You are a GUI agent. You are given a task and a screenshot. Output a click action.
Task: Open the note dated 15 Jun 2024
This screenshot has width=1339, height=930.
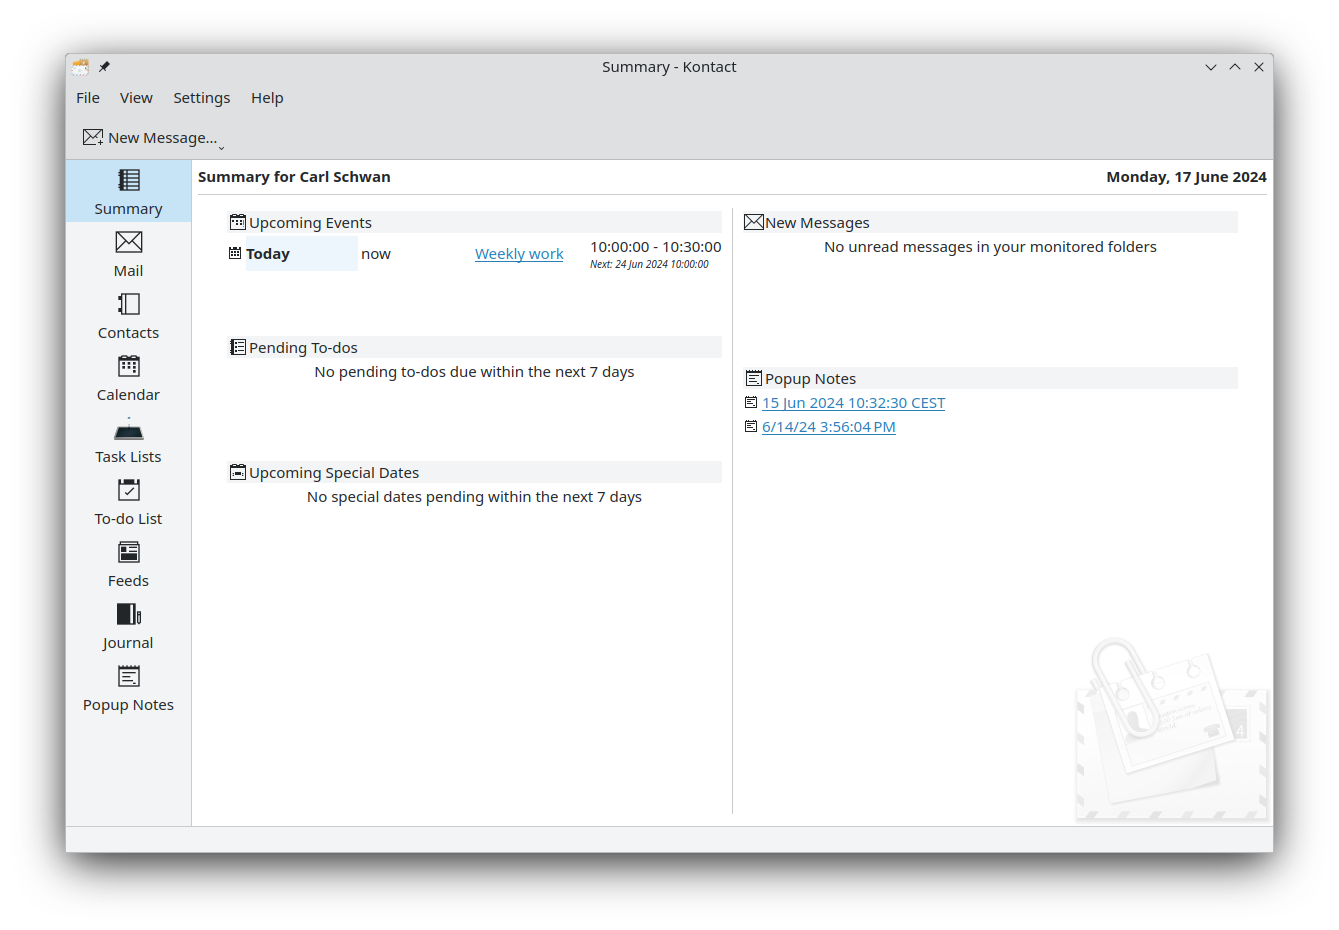click(x=853, y=402)
